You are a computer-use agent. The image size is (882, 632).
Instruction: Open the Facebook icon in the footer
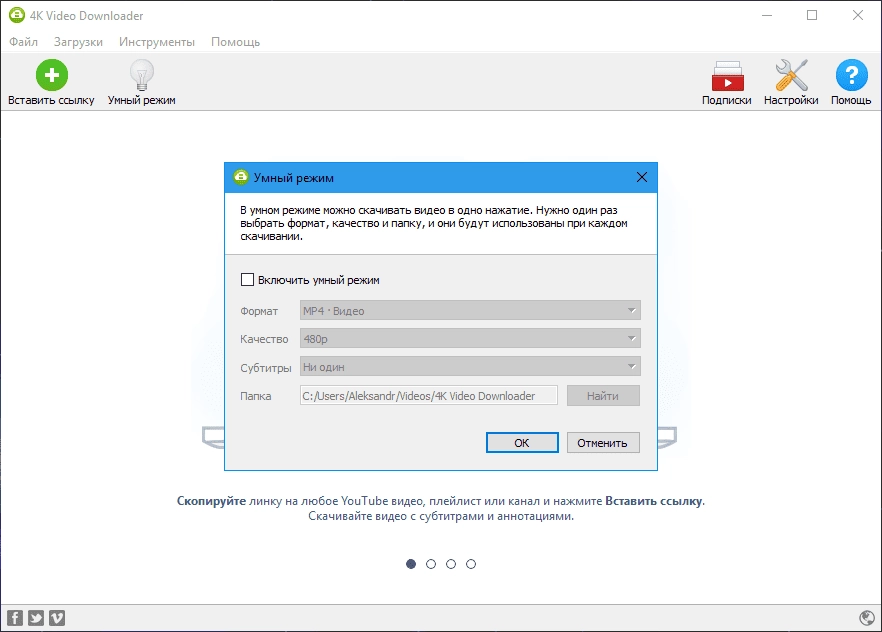pos(15,618)
